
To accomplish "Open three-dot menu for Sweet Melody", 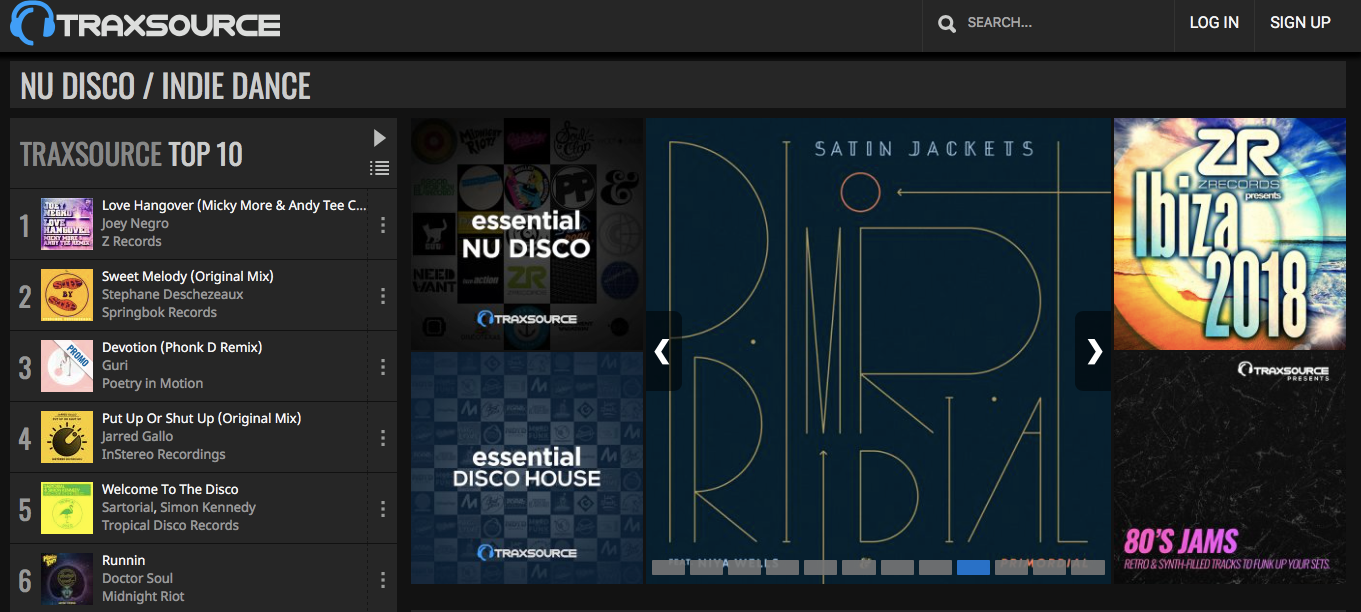I will click(383, 295).
